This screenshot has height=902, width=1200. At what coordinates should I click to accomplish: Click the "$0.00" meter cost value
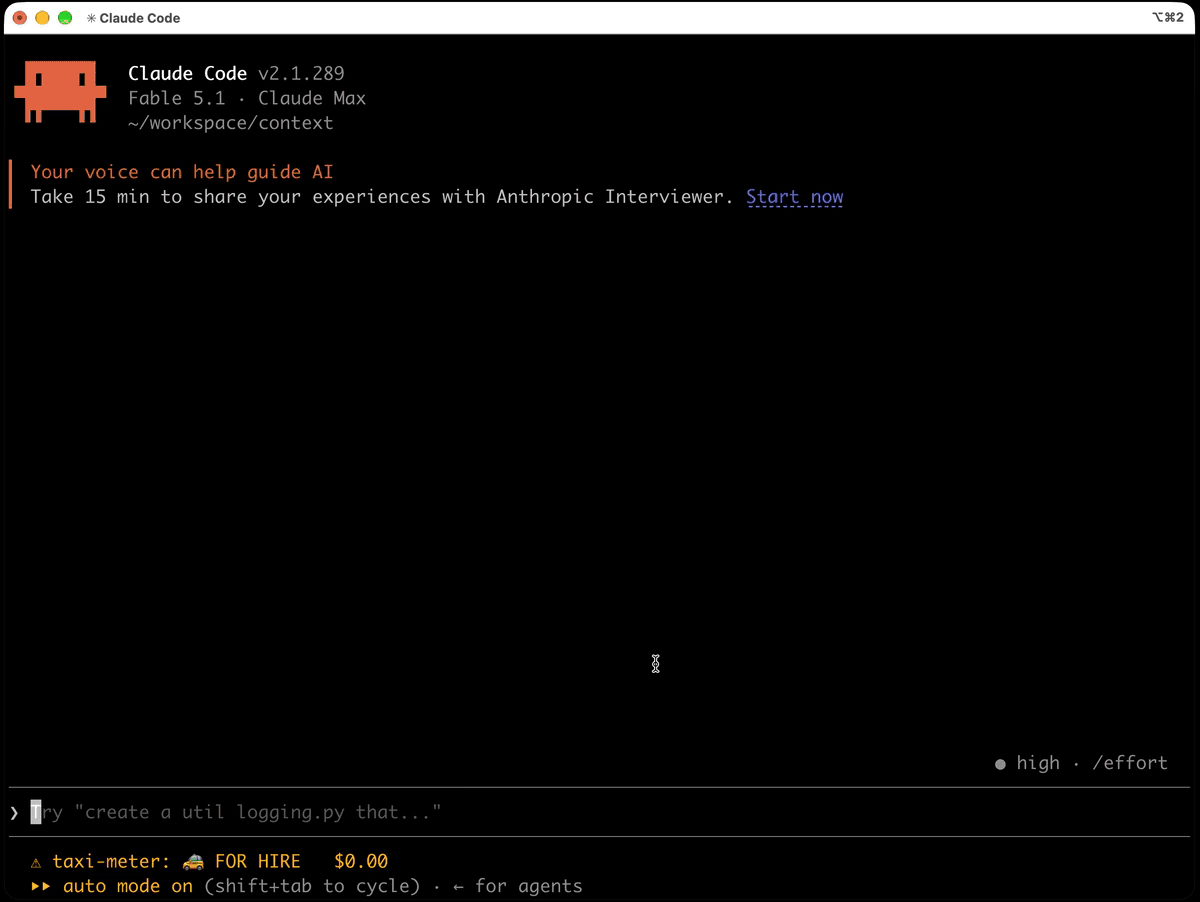point(361,861)
